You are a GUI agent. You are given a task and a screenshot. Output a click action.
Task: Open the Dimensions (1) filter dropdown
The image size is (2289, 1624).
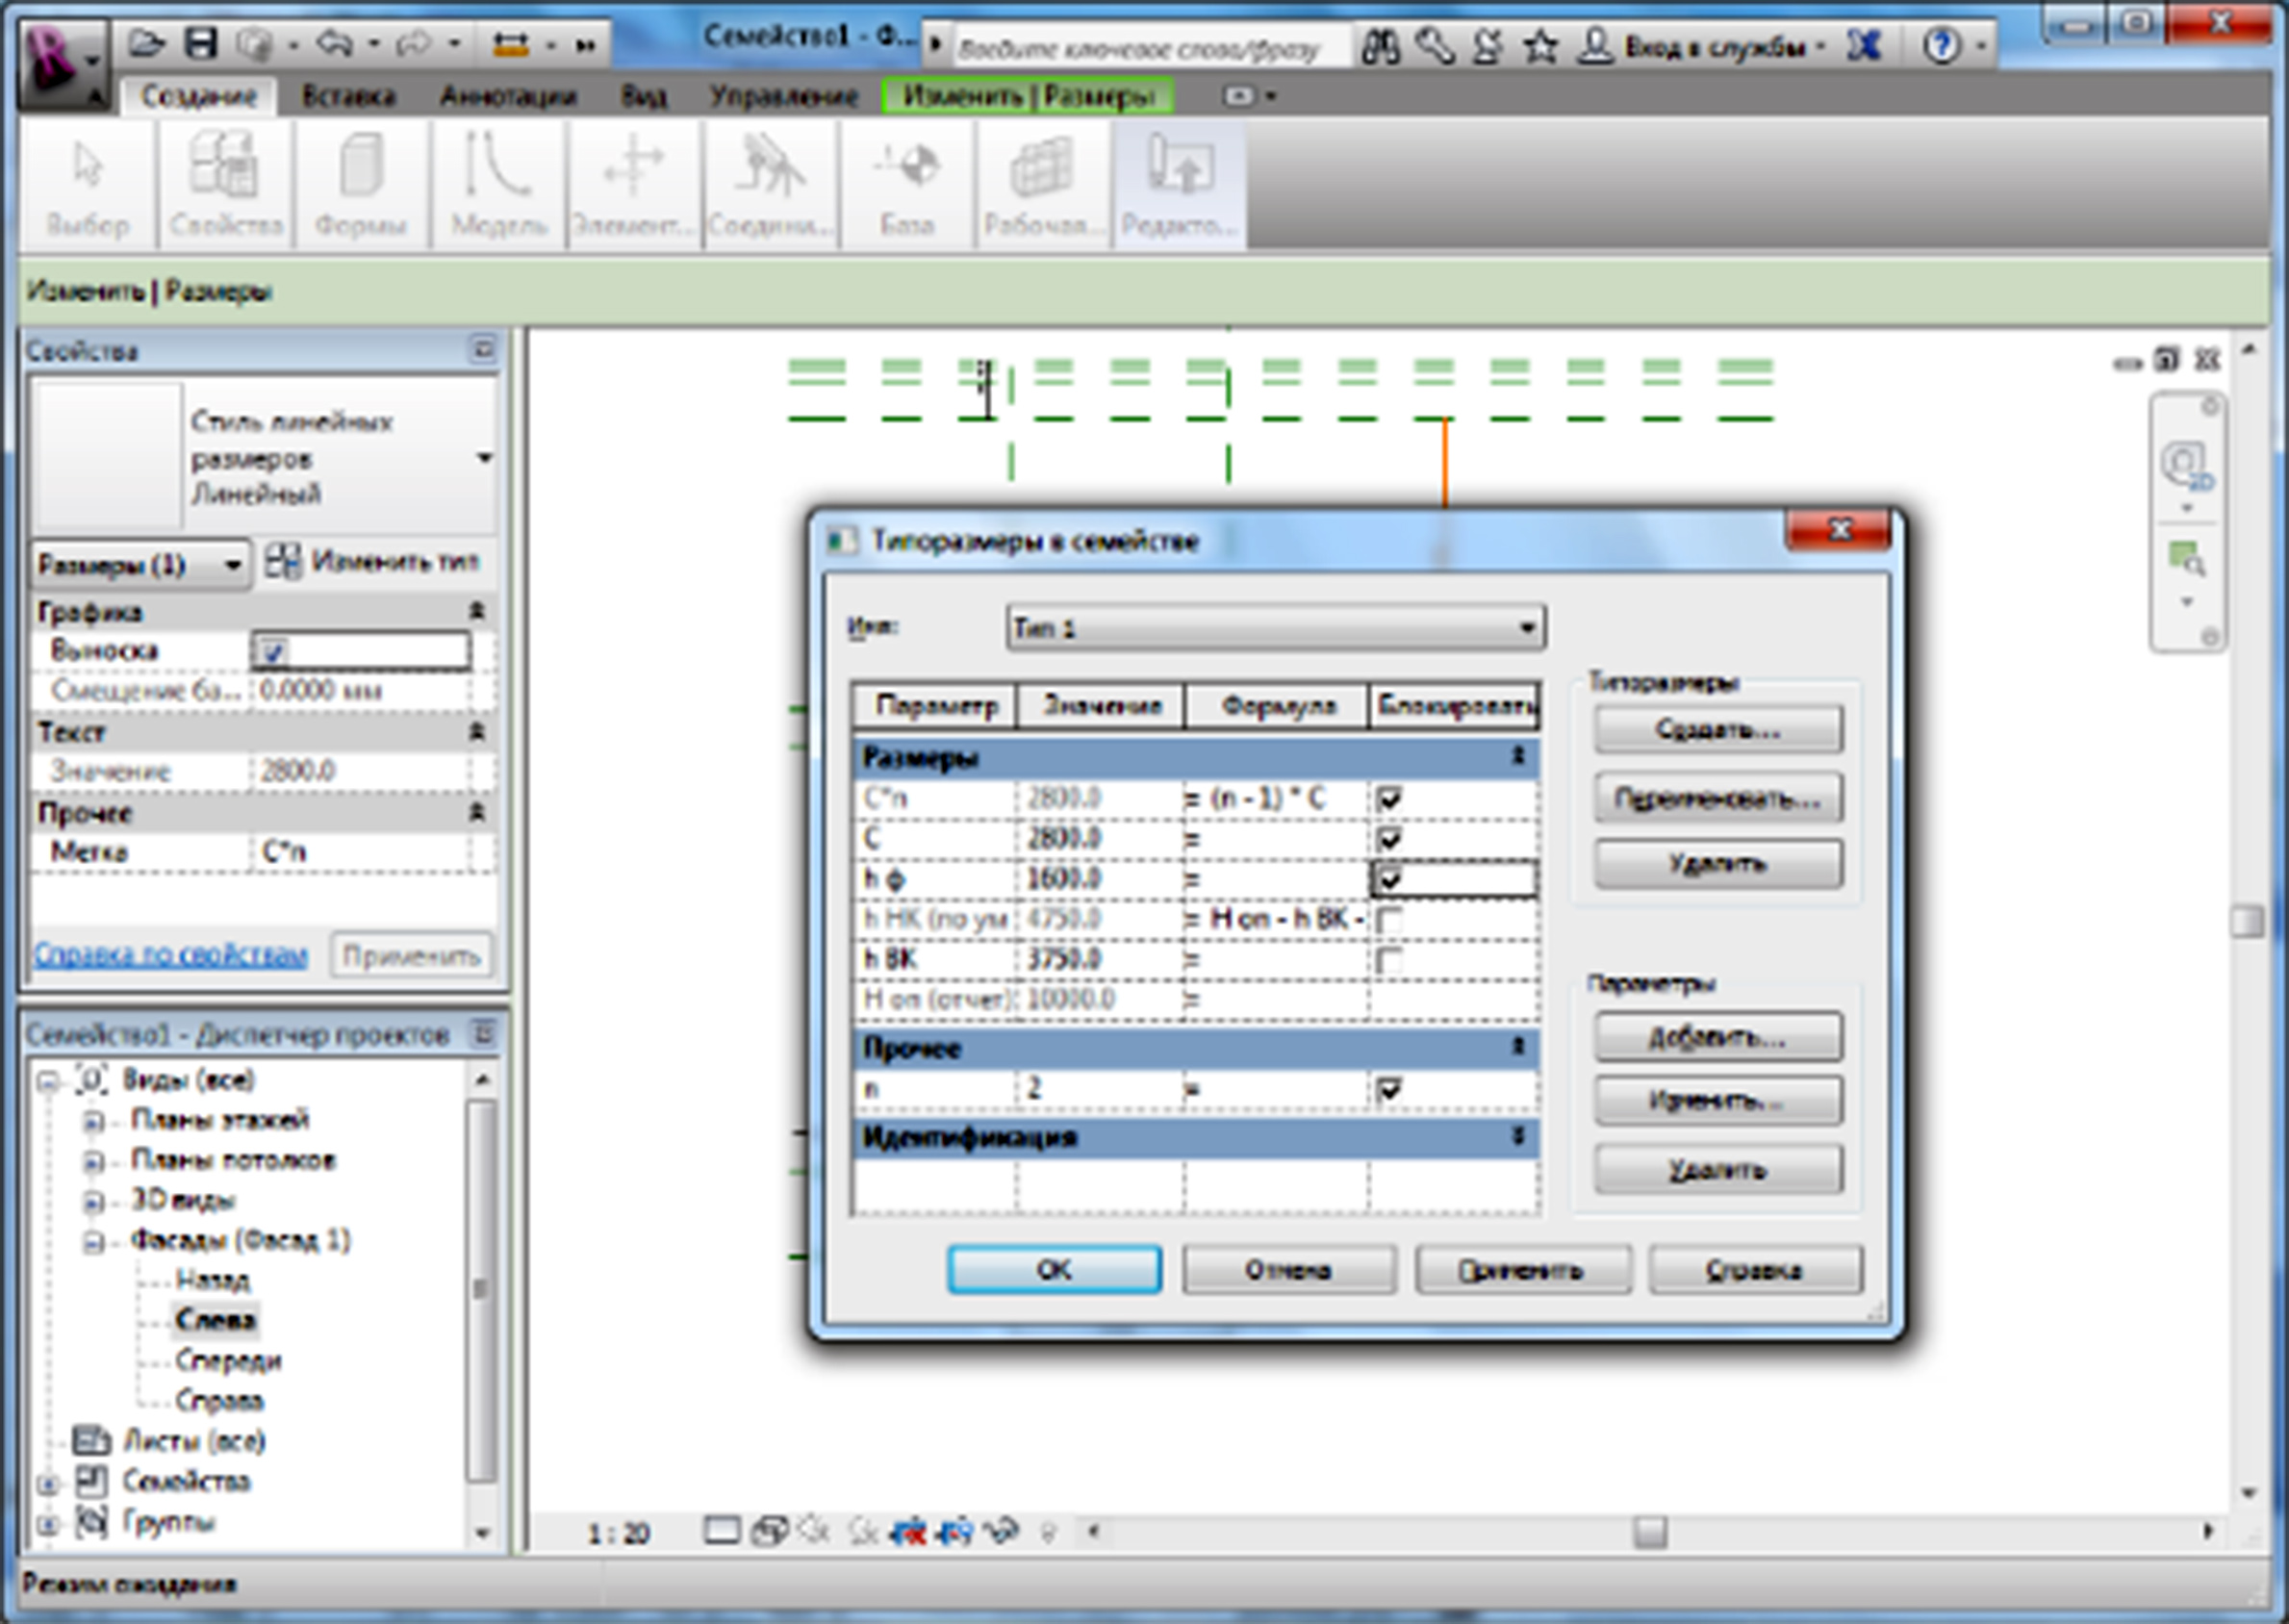[139, 566]
